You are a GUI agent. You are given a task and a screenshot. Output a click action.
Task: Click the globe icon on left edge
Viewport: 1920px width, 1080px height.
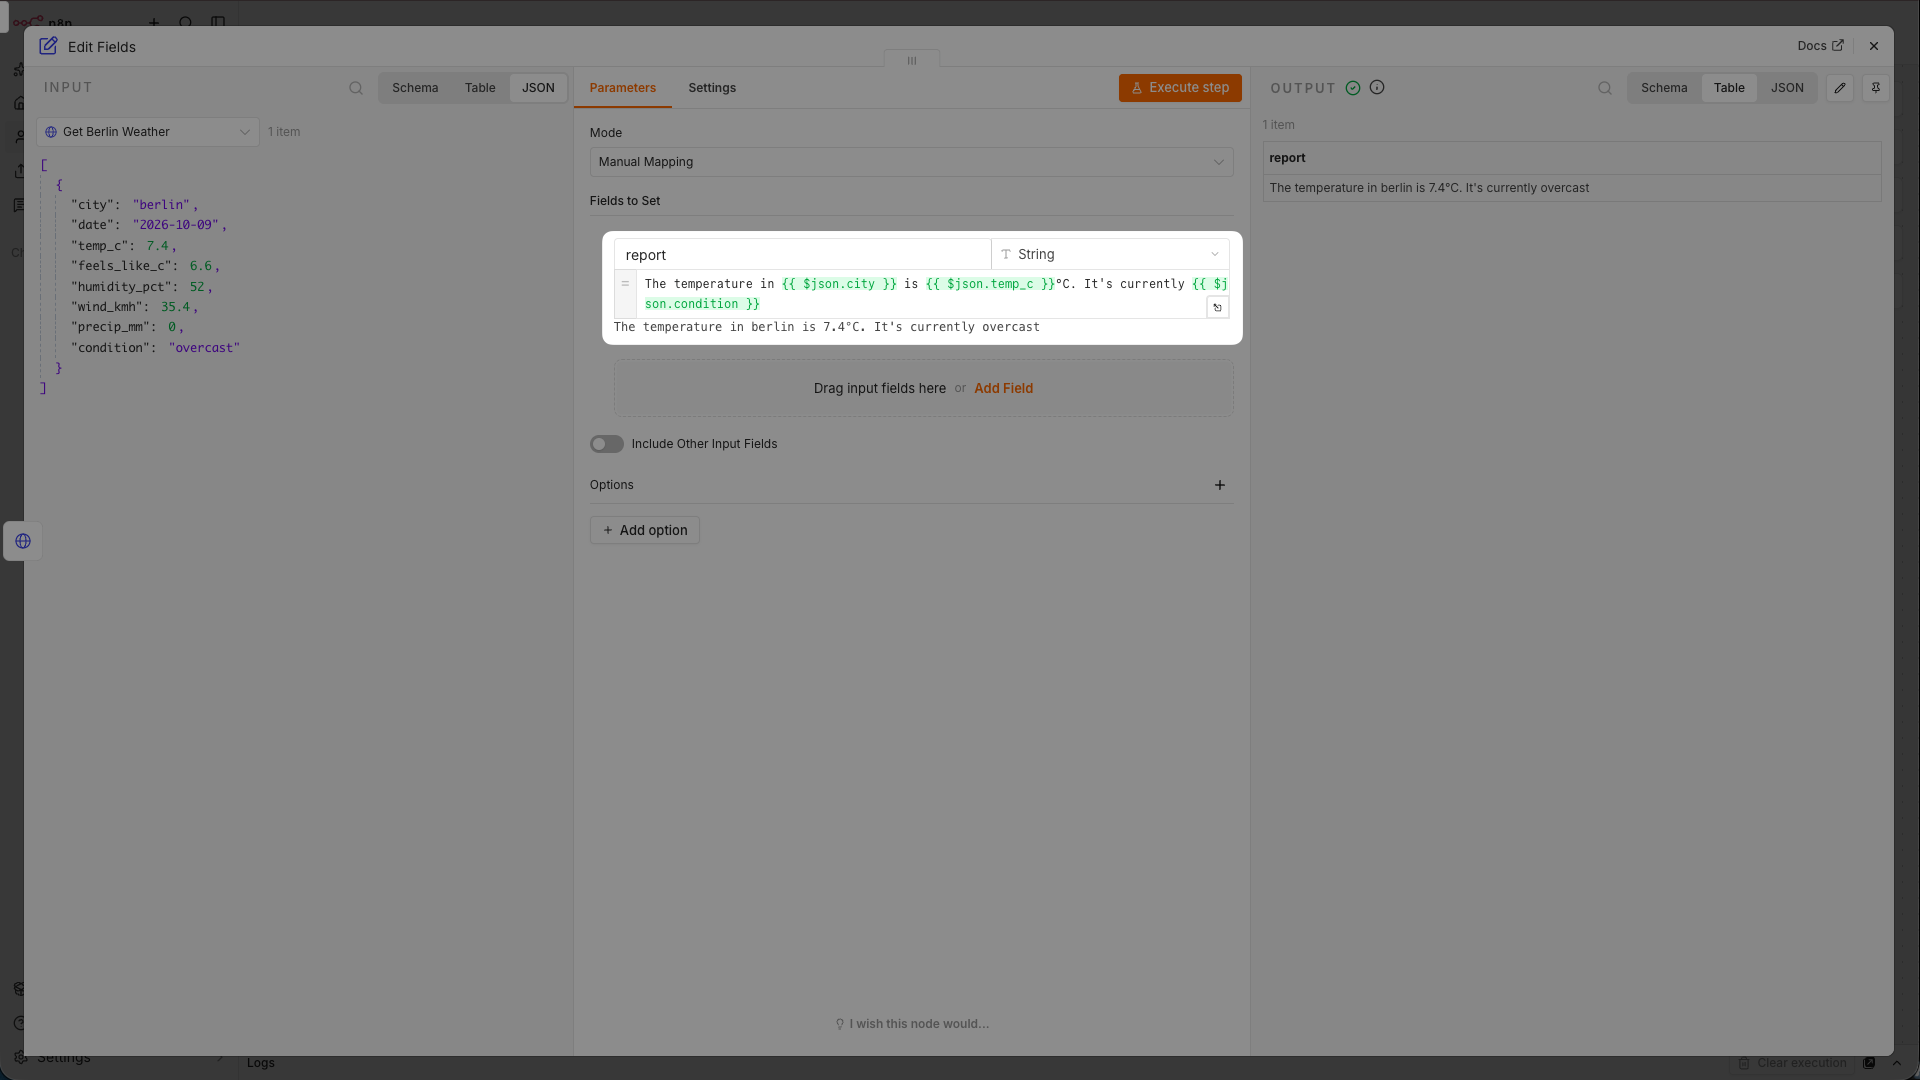(23, 541)
